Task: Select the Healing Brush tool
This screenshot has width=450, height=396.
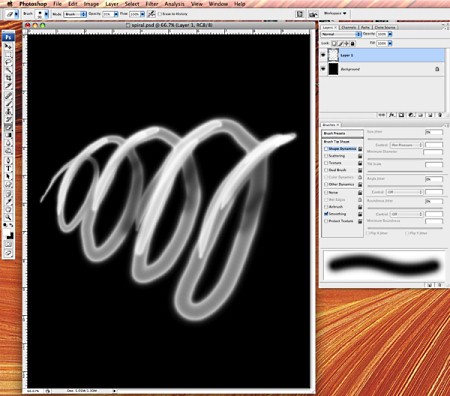Action: 8,96
